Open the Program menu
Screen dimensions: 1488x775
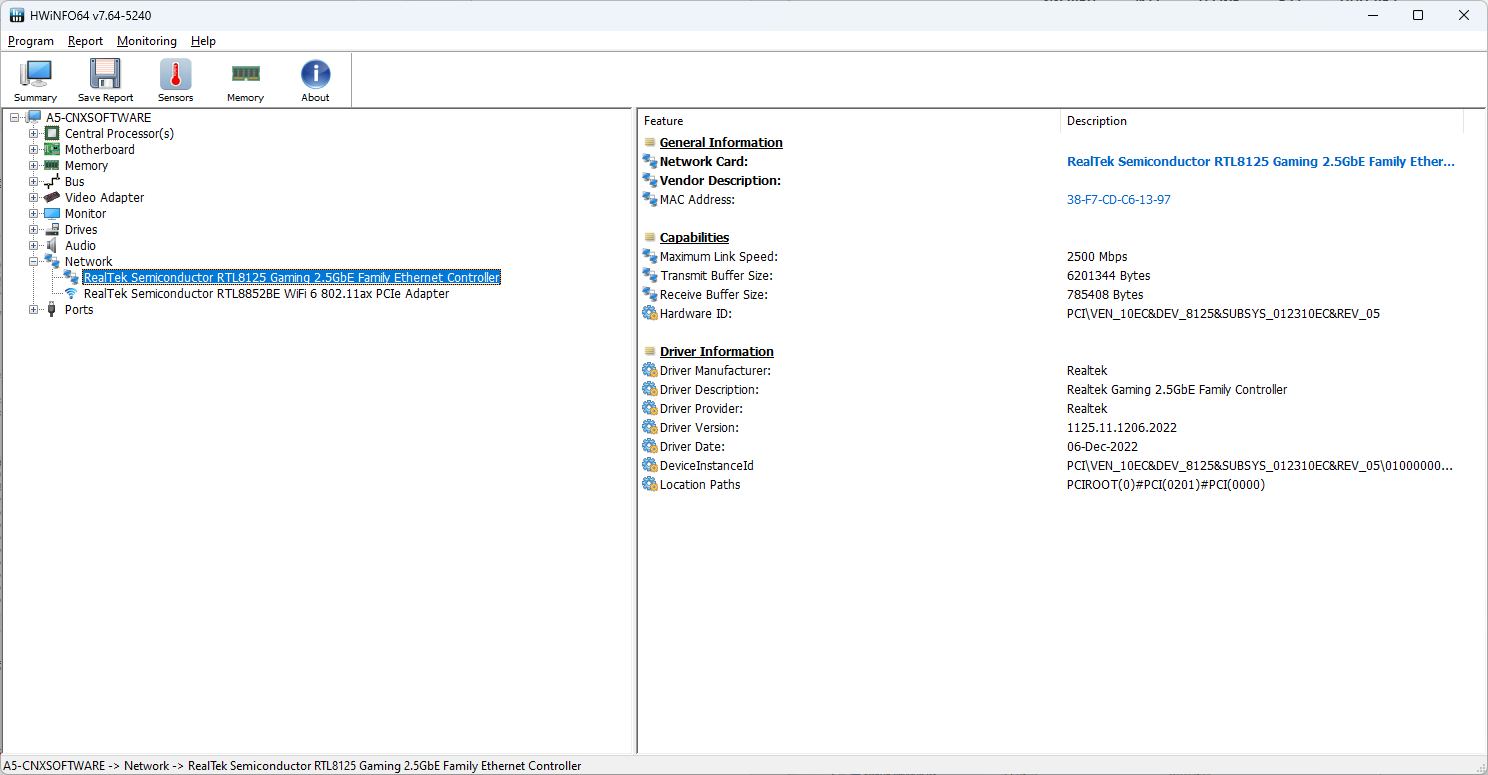[31, 41]
